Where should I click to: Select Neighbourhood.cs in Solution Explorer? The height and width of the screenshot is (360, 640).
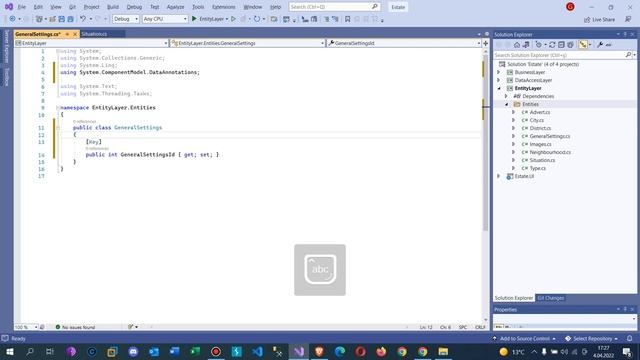[550, 152]
